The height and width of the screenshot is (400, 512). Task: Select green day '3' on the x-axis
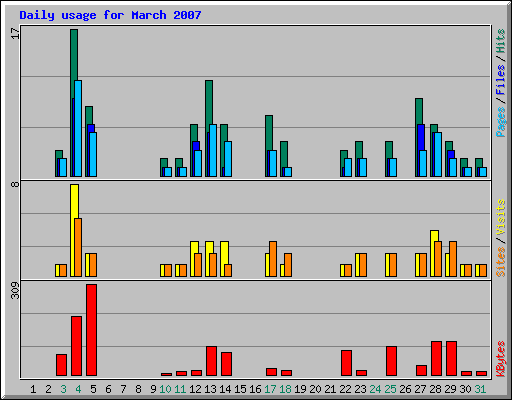[63, 389]
